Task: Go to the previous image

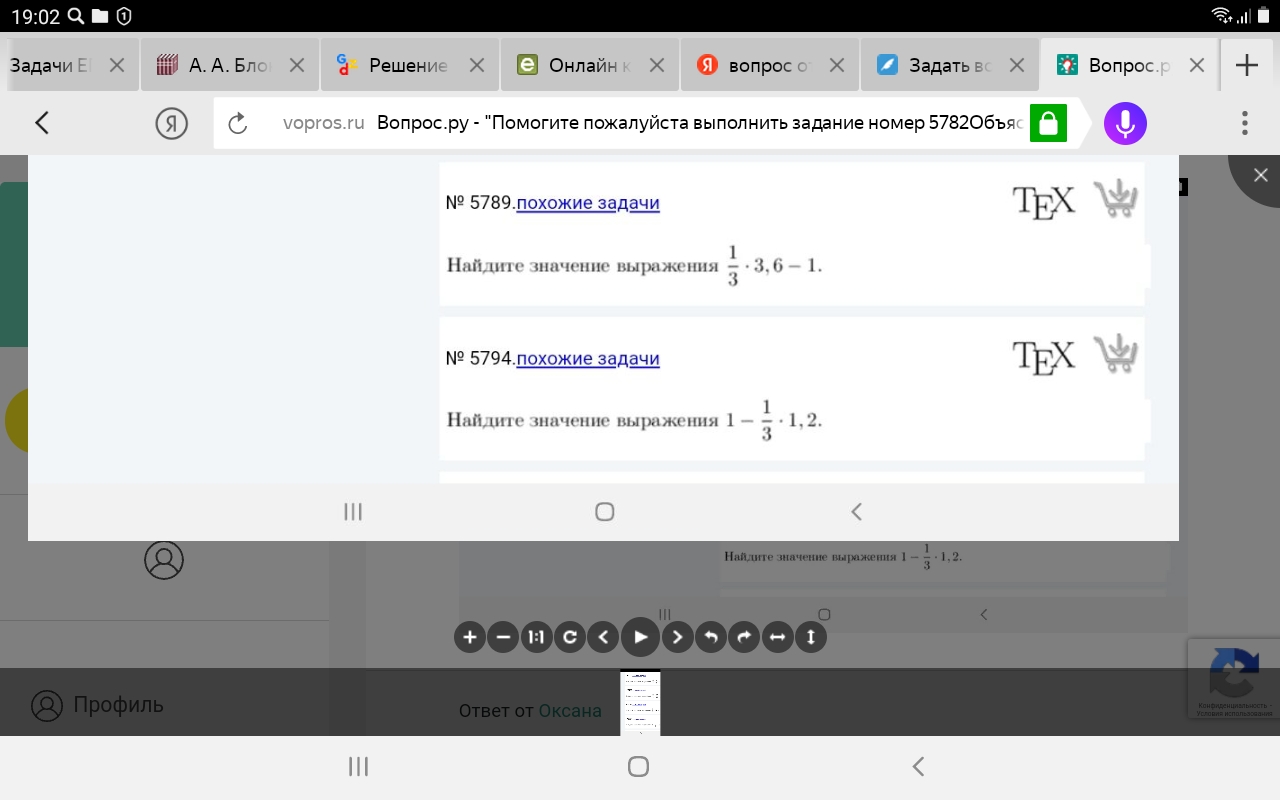Action: click(604, 637)
